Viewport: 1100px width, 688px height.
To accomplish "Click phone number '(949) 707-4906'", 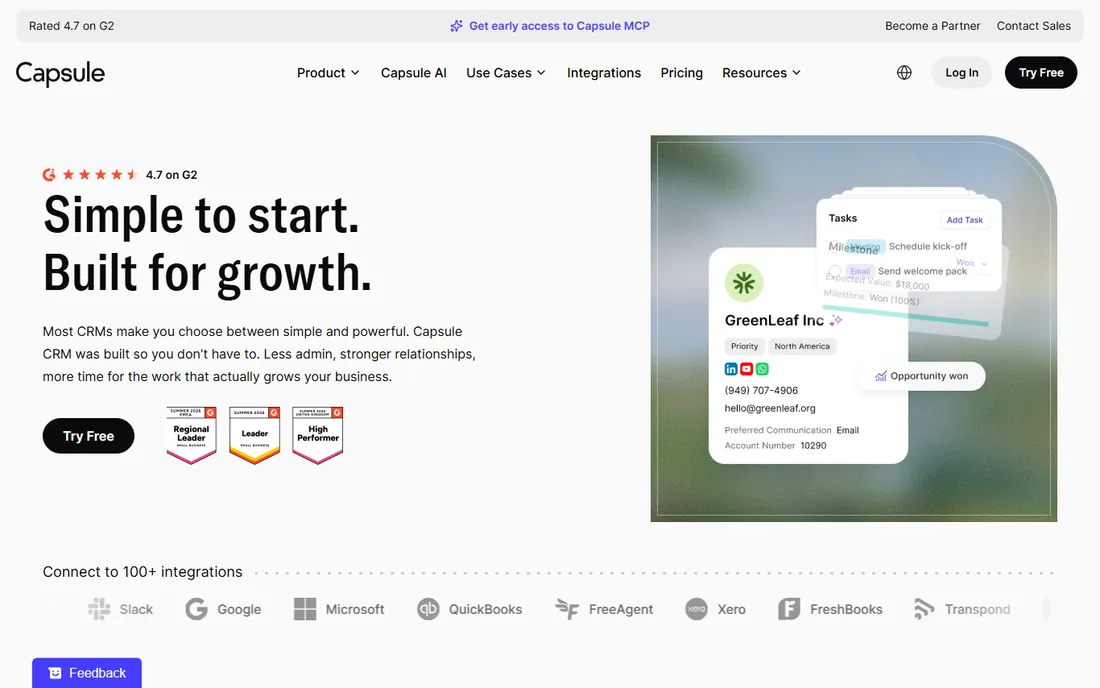I will [761, 391].
